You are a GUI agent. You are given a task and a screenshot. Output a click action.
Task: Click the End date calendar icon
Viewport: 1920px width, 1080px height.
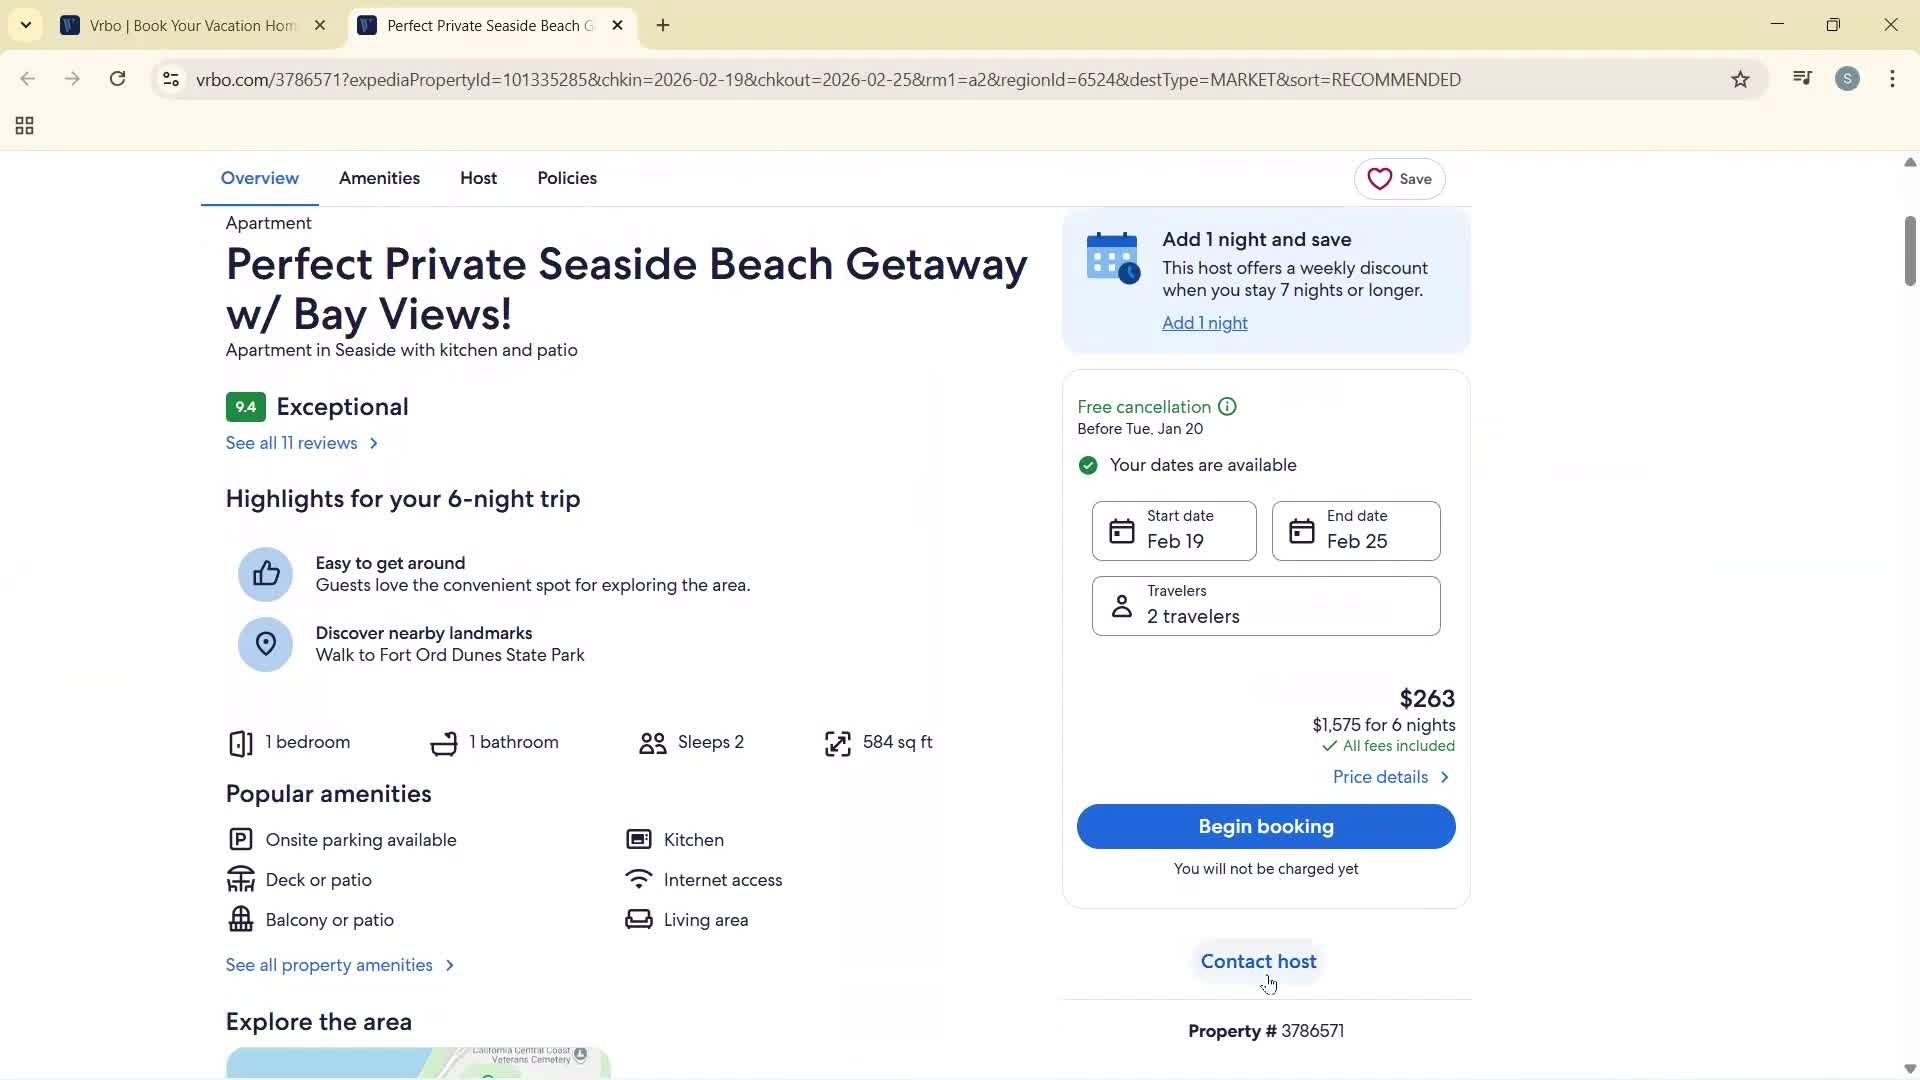point(1301,531)
